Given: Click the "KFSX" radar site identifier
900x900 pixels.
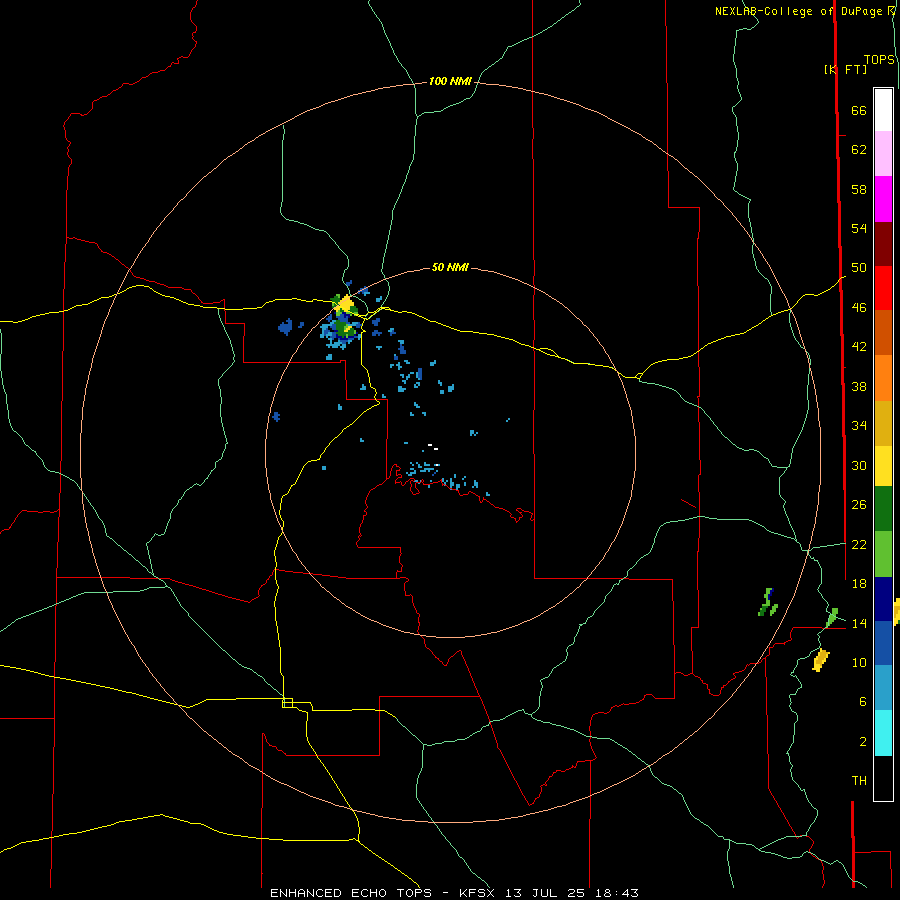Looking at the screenshot, I should point(476,893).
